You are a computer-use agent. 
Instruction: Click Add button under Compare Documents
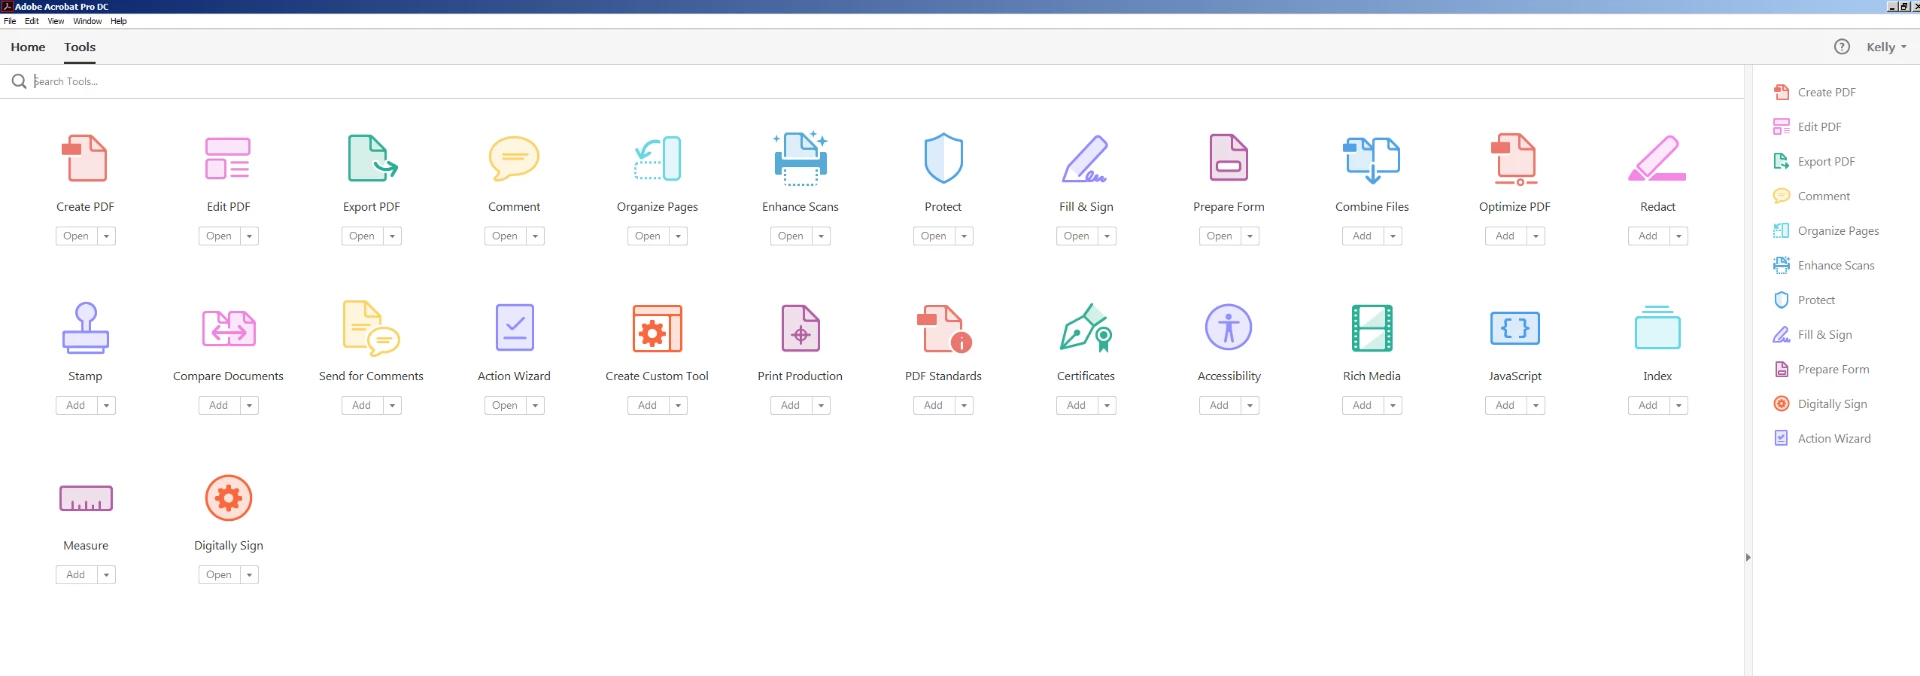coord(219,406)
